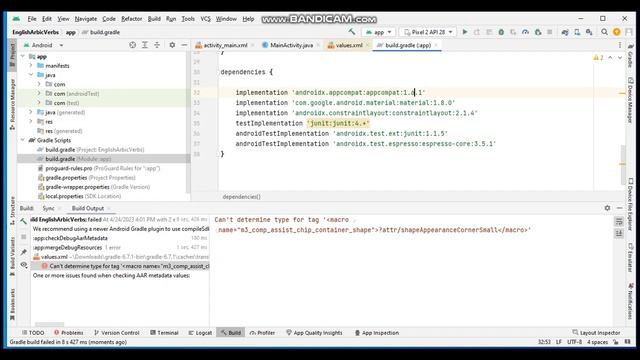This screenshot has height=360, width=640.
Task: Open Project panel gear options
Action: [x=172, y=45]
